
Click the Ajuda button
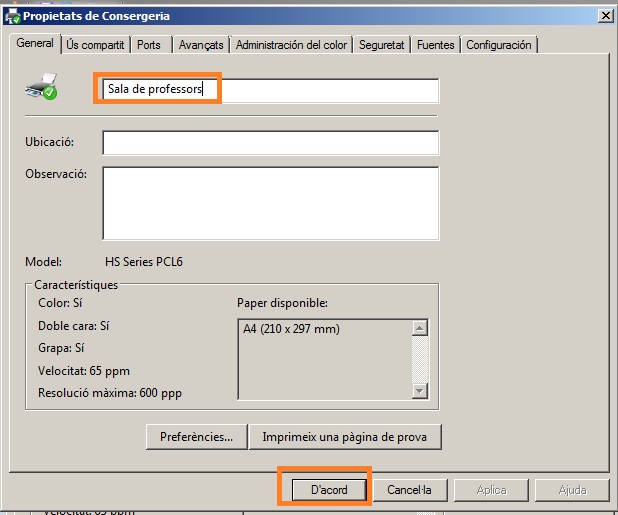point(572,490)
